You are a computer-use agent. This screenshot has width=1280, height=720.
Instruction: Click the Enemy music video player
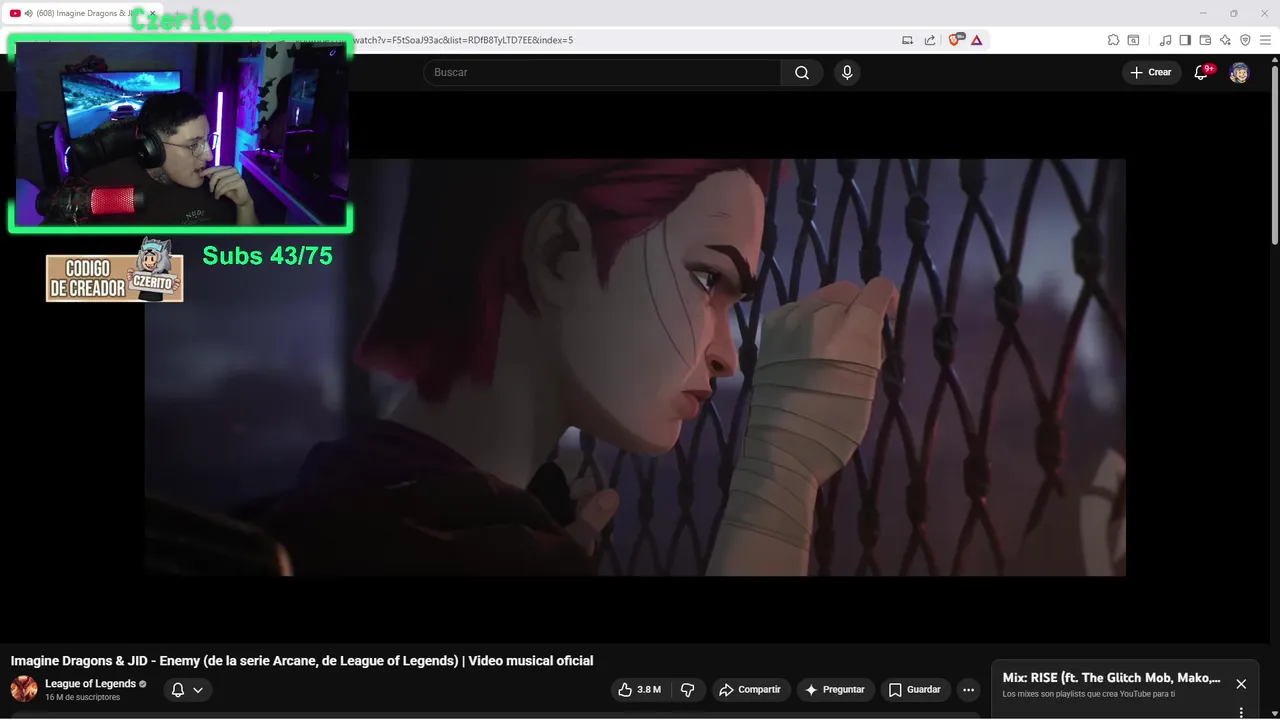pyautogui.click(x=635, y=367)
